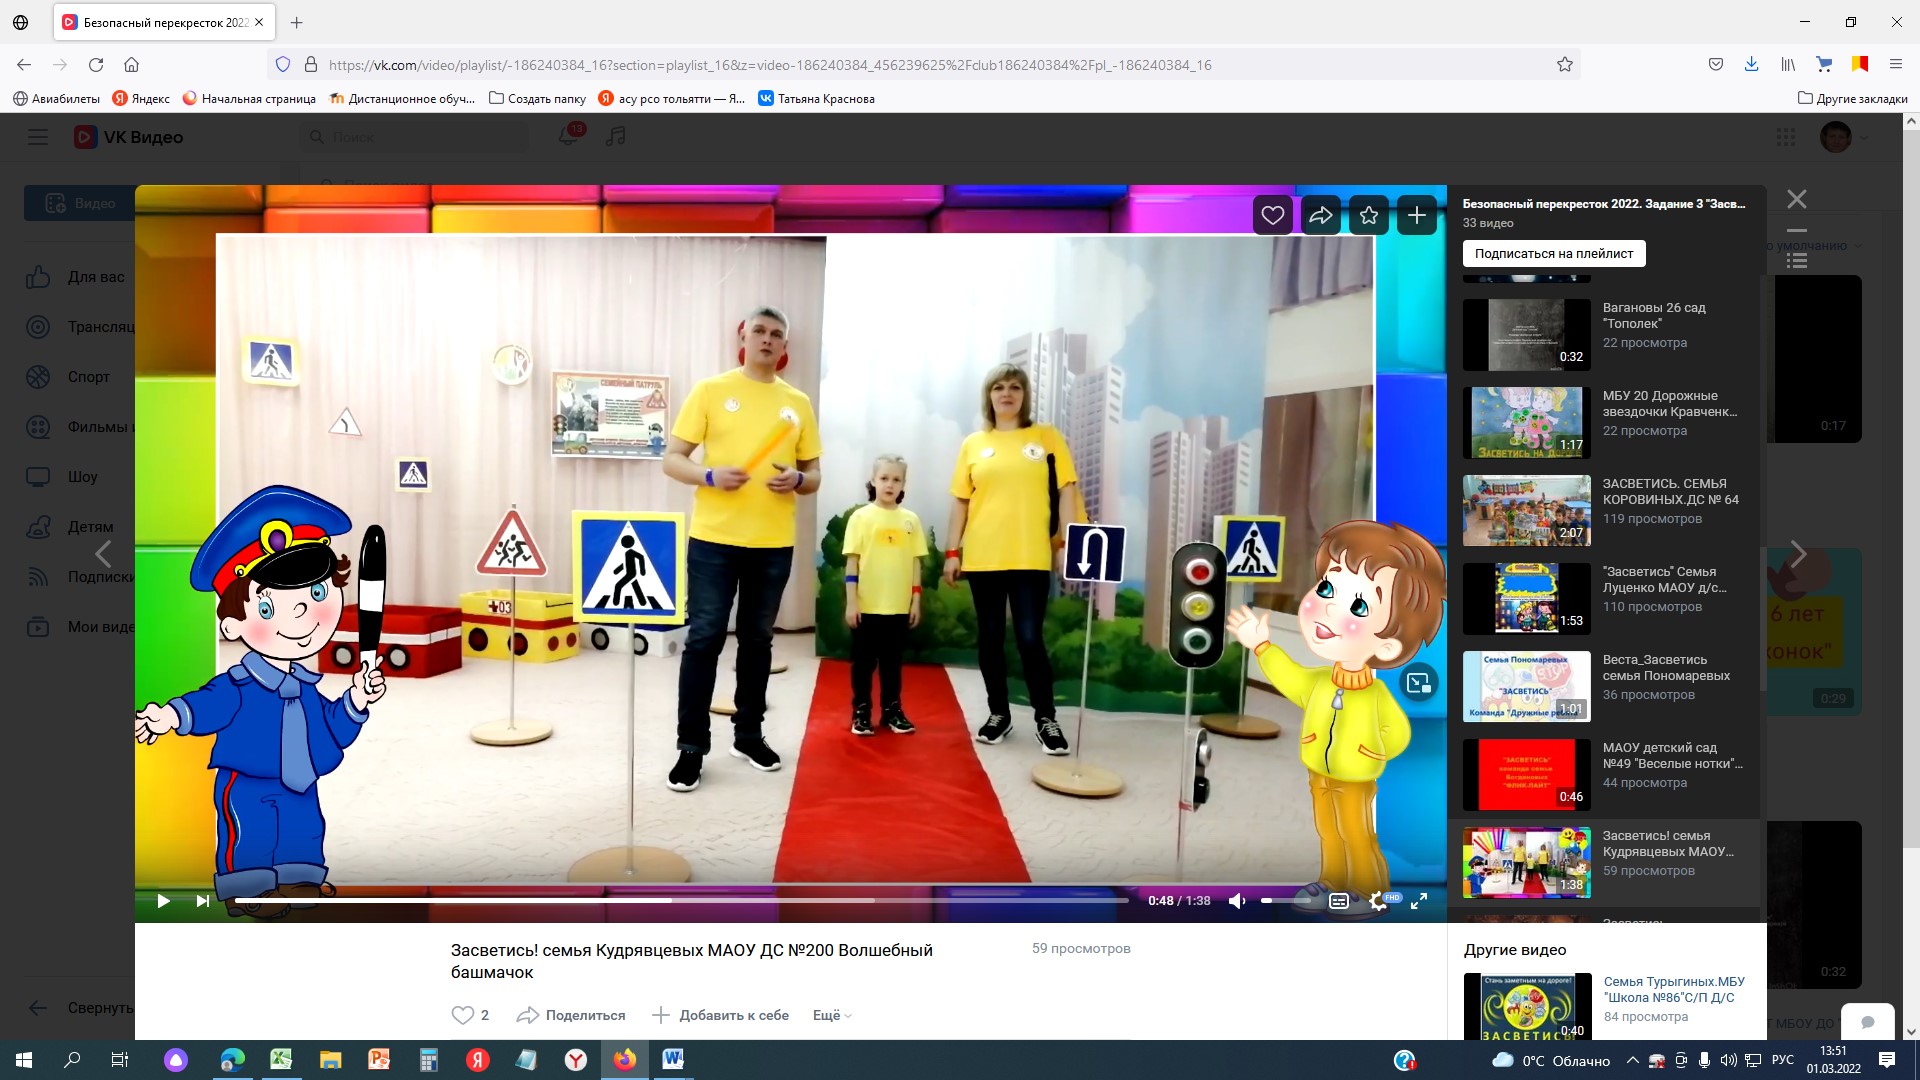Mute the video volume speaker icon
This screenshot has height=1080, width=1920.
click(x=1237, y=901)
